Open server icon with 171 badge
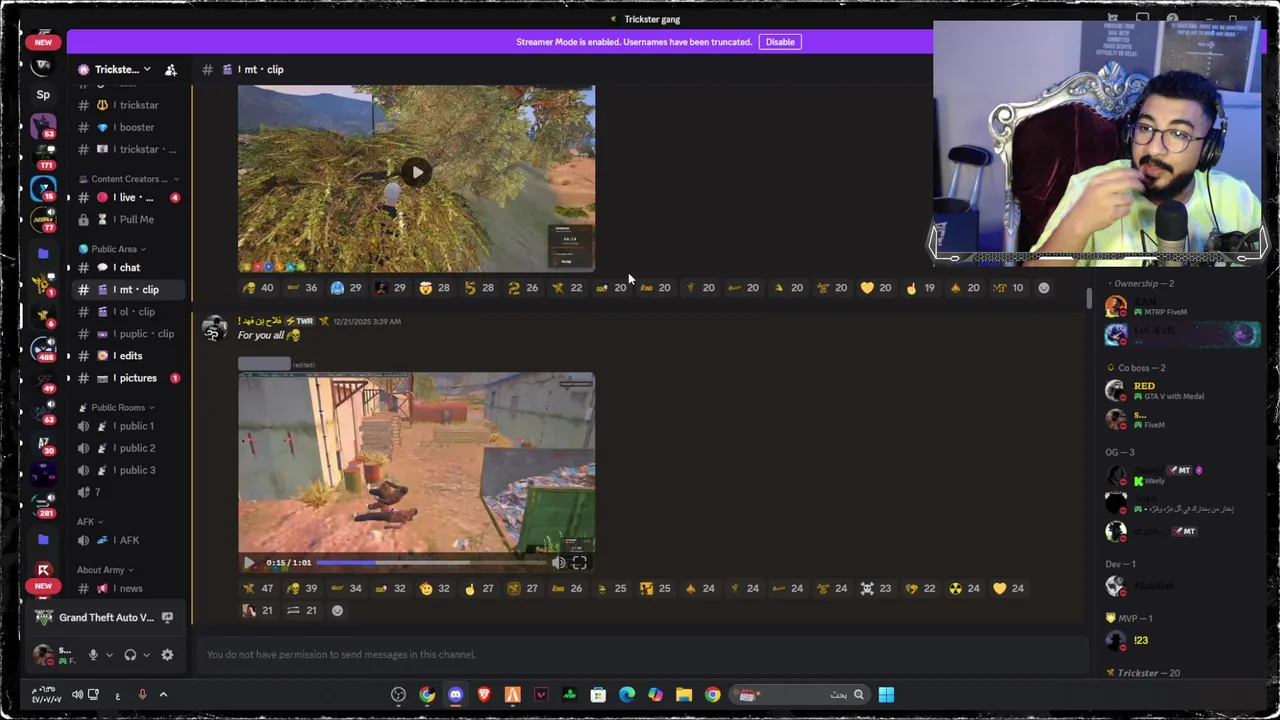Screen dimensions: 1280x720 point(43,155)
